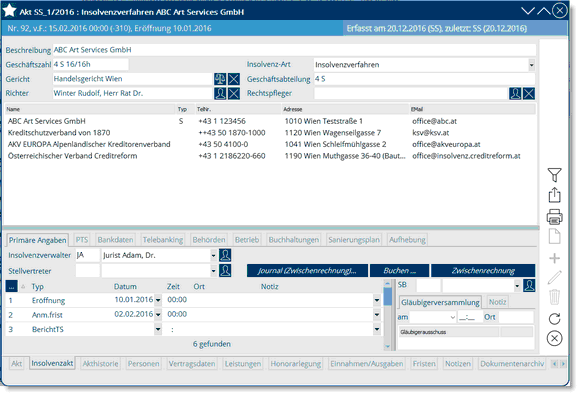Switch to the Telebanking tab
Screen dimensions: 578x394
[163, 240]
